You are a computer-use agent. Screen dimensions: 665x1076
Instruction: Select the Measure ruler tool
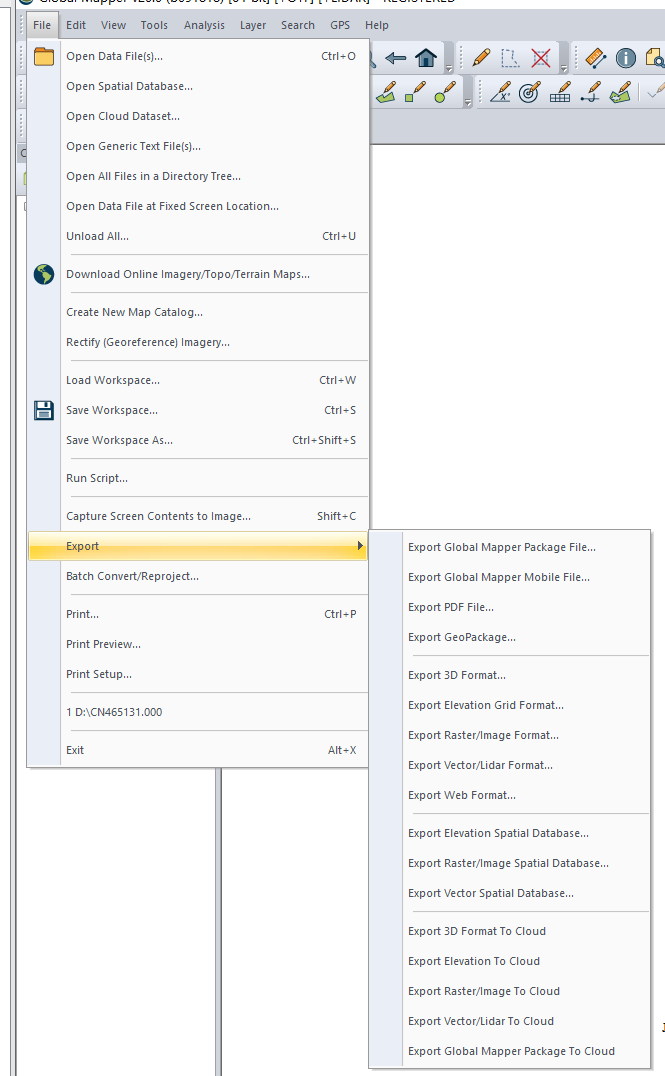tap(596, 58)
